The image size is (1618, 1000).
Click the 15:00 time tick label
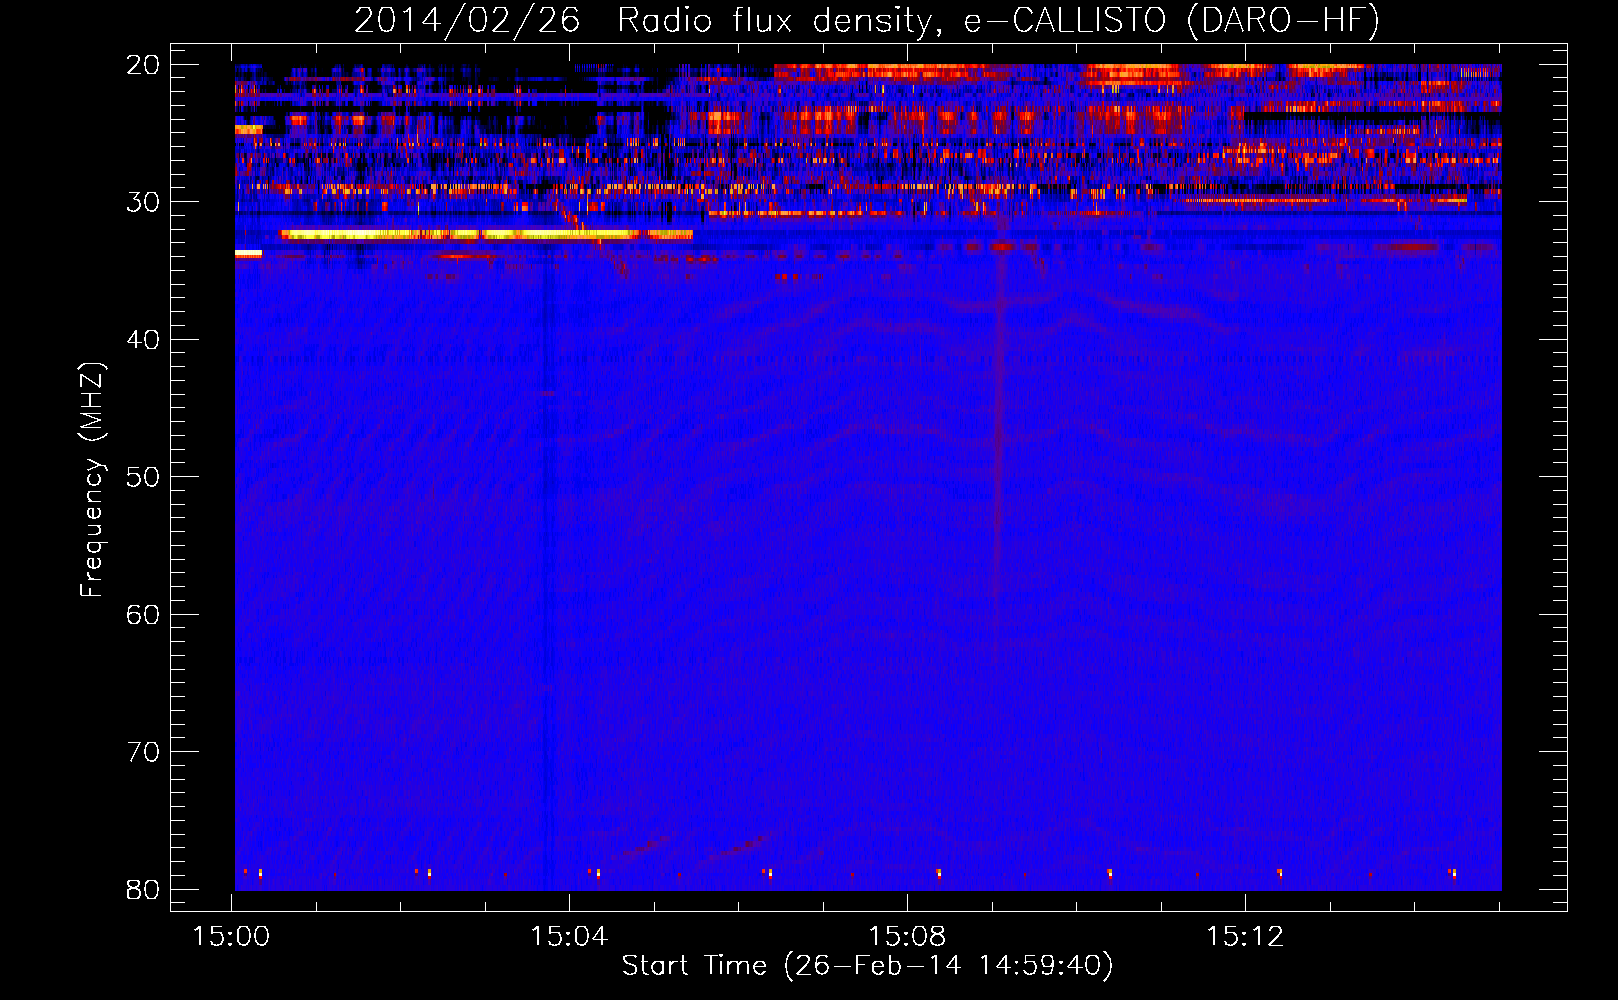point(232,937)
